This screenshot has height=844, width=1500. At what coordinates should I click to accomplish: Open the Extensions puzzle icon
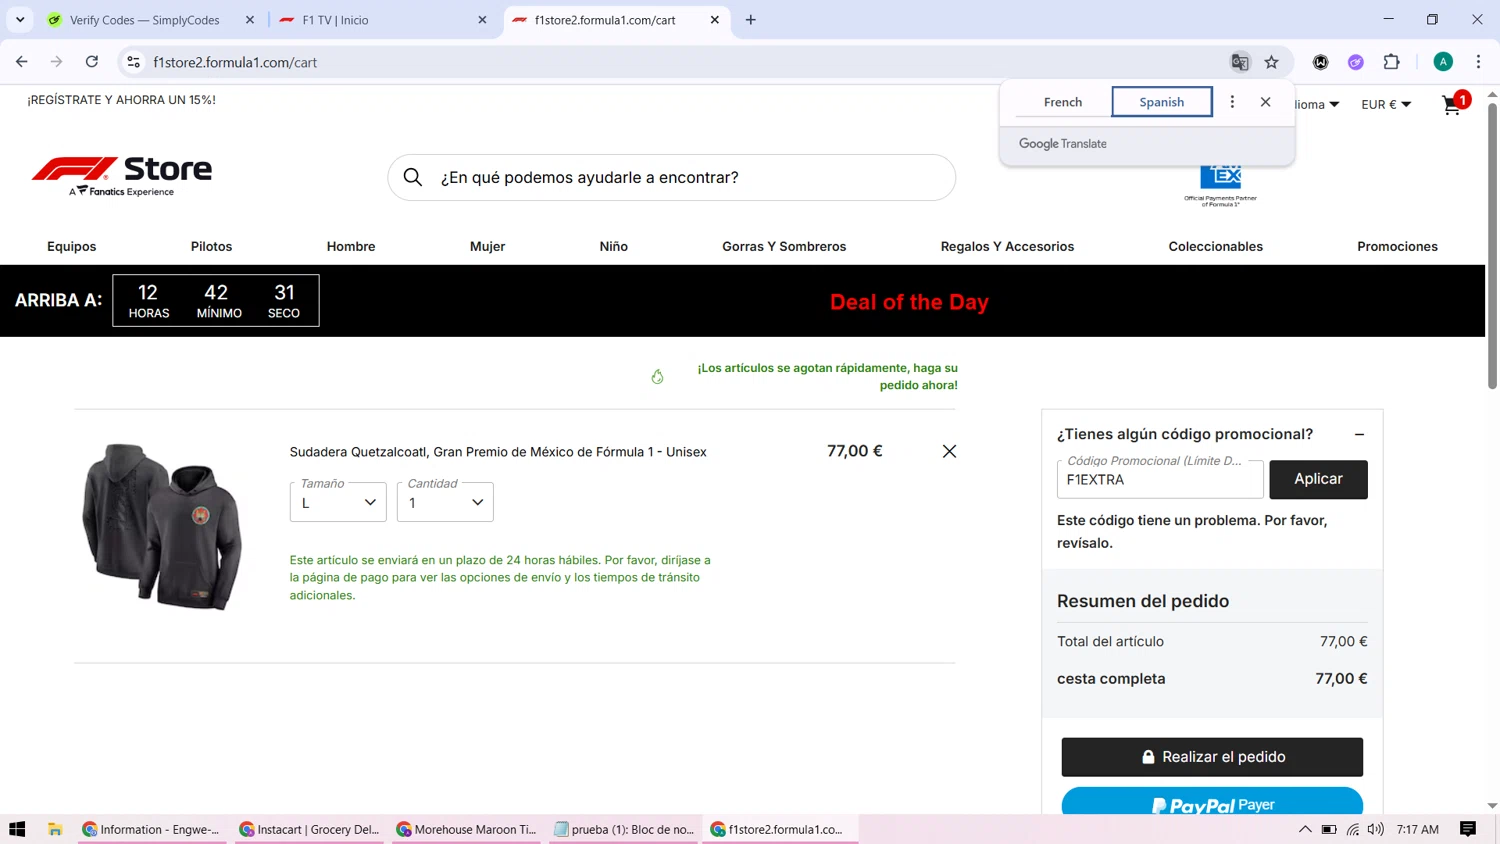click(x=1391, y=62)
